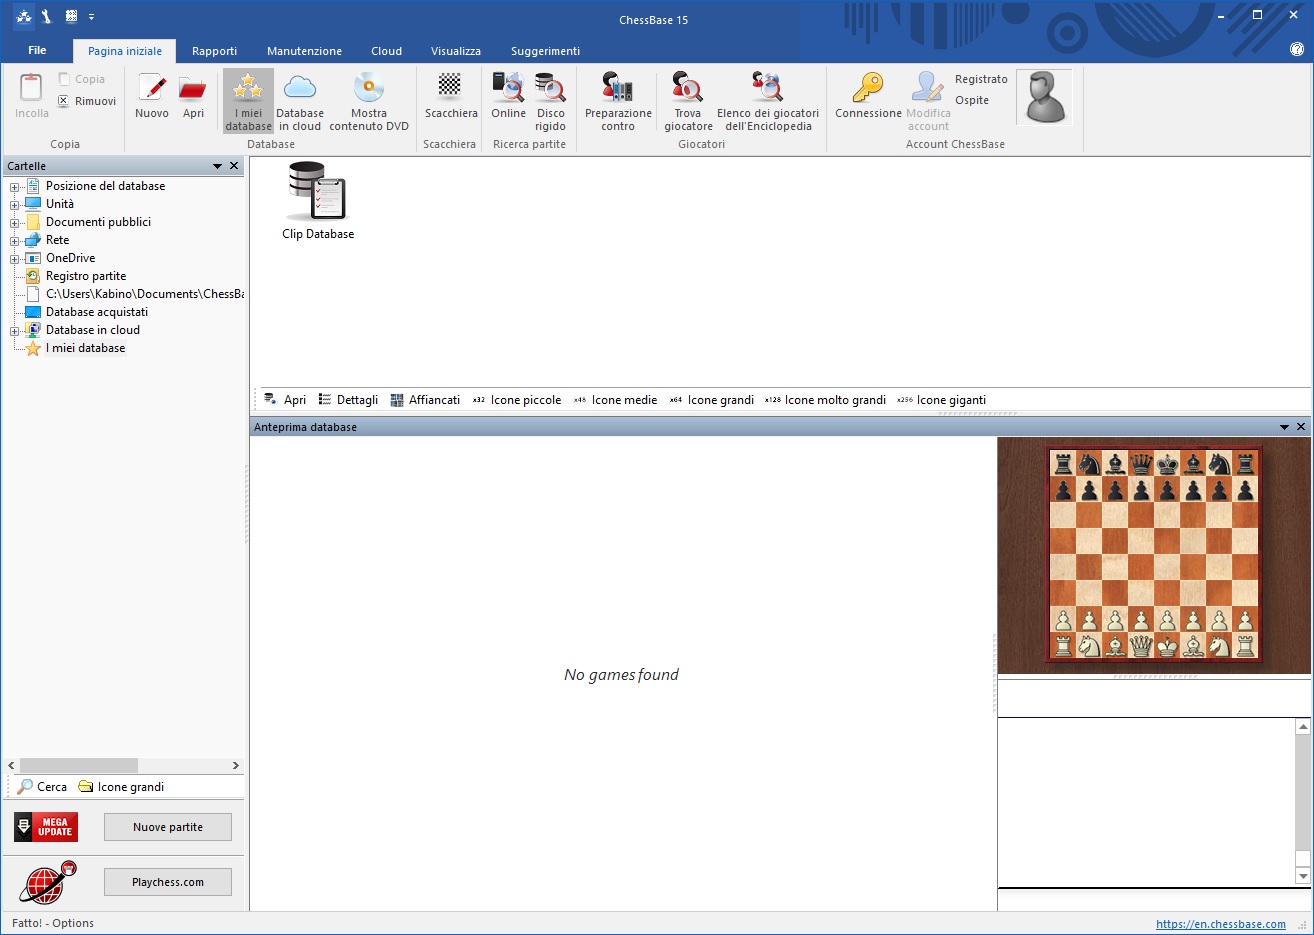Open quick access toolbar dropdown arrow
The width and height of the screenshot is (1314, 935).
coord(92,16)
